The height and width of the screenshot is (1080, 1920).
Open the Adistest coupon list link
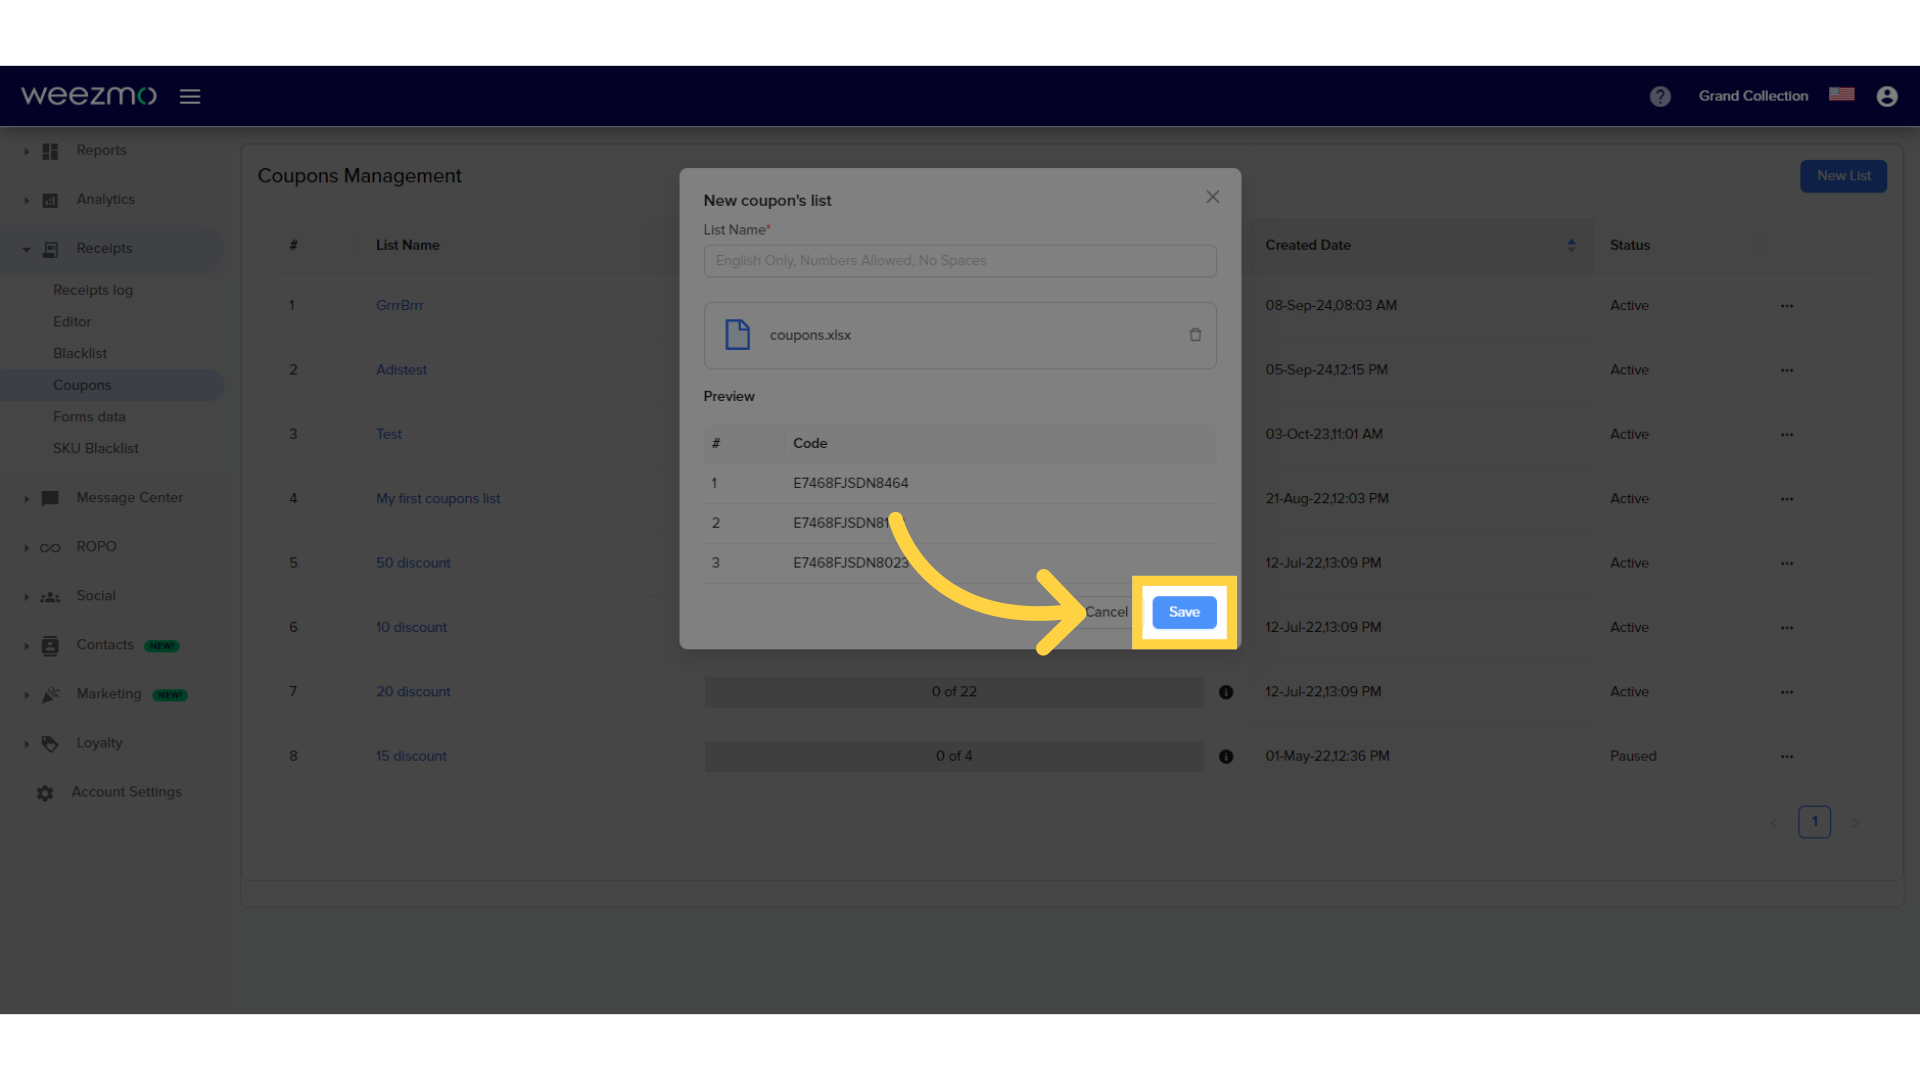[401, 370]
